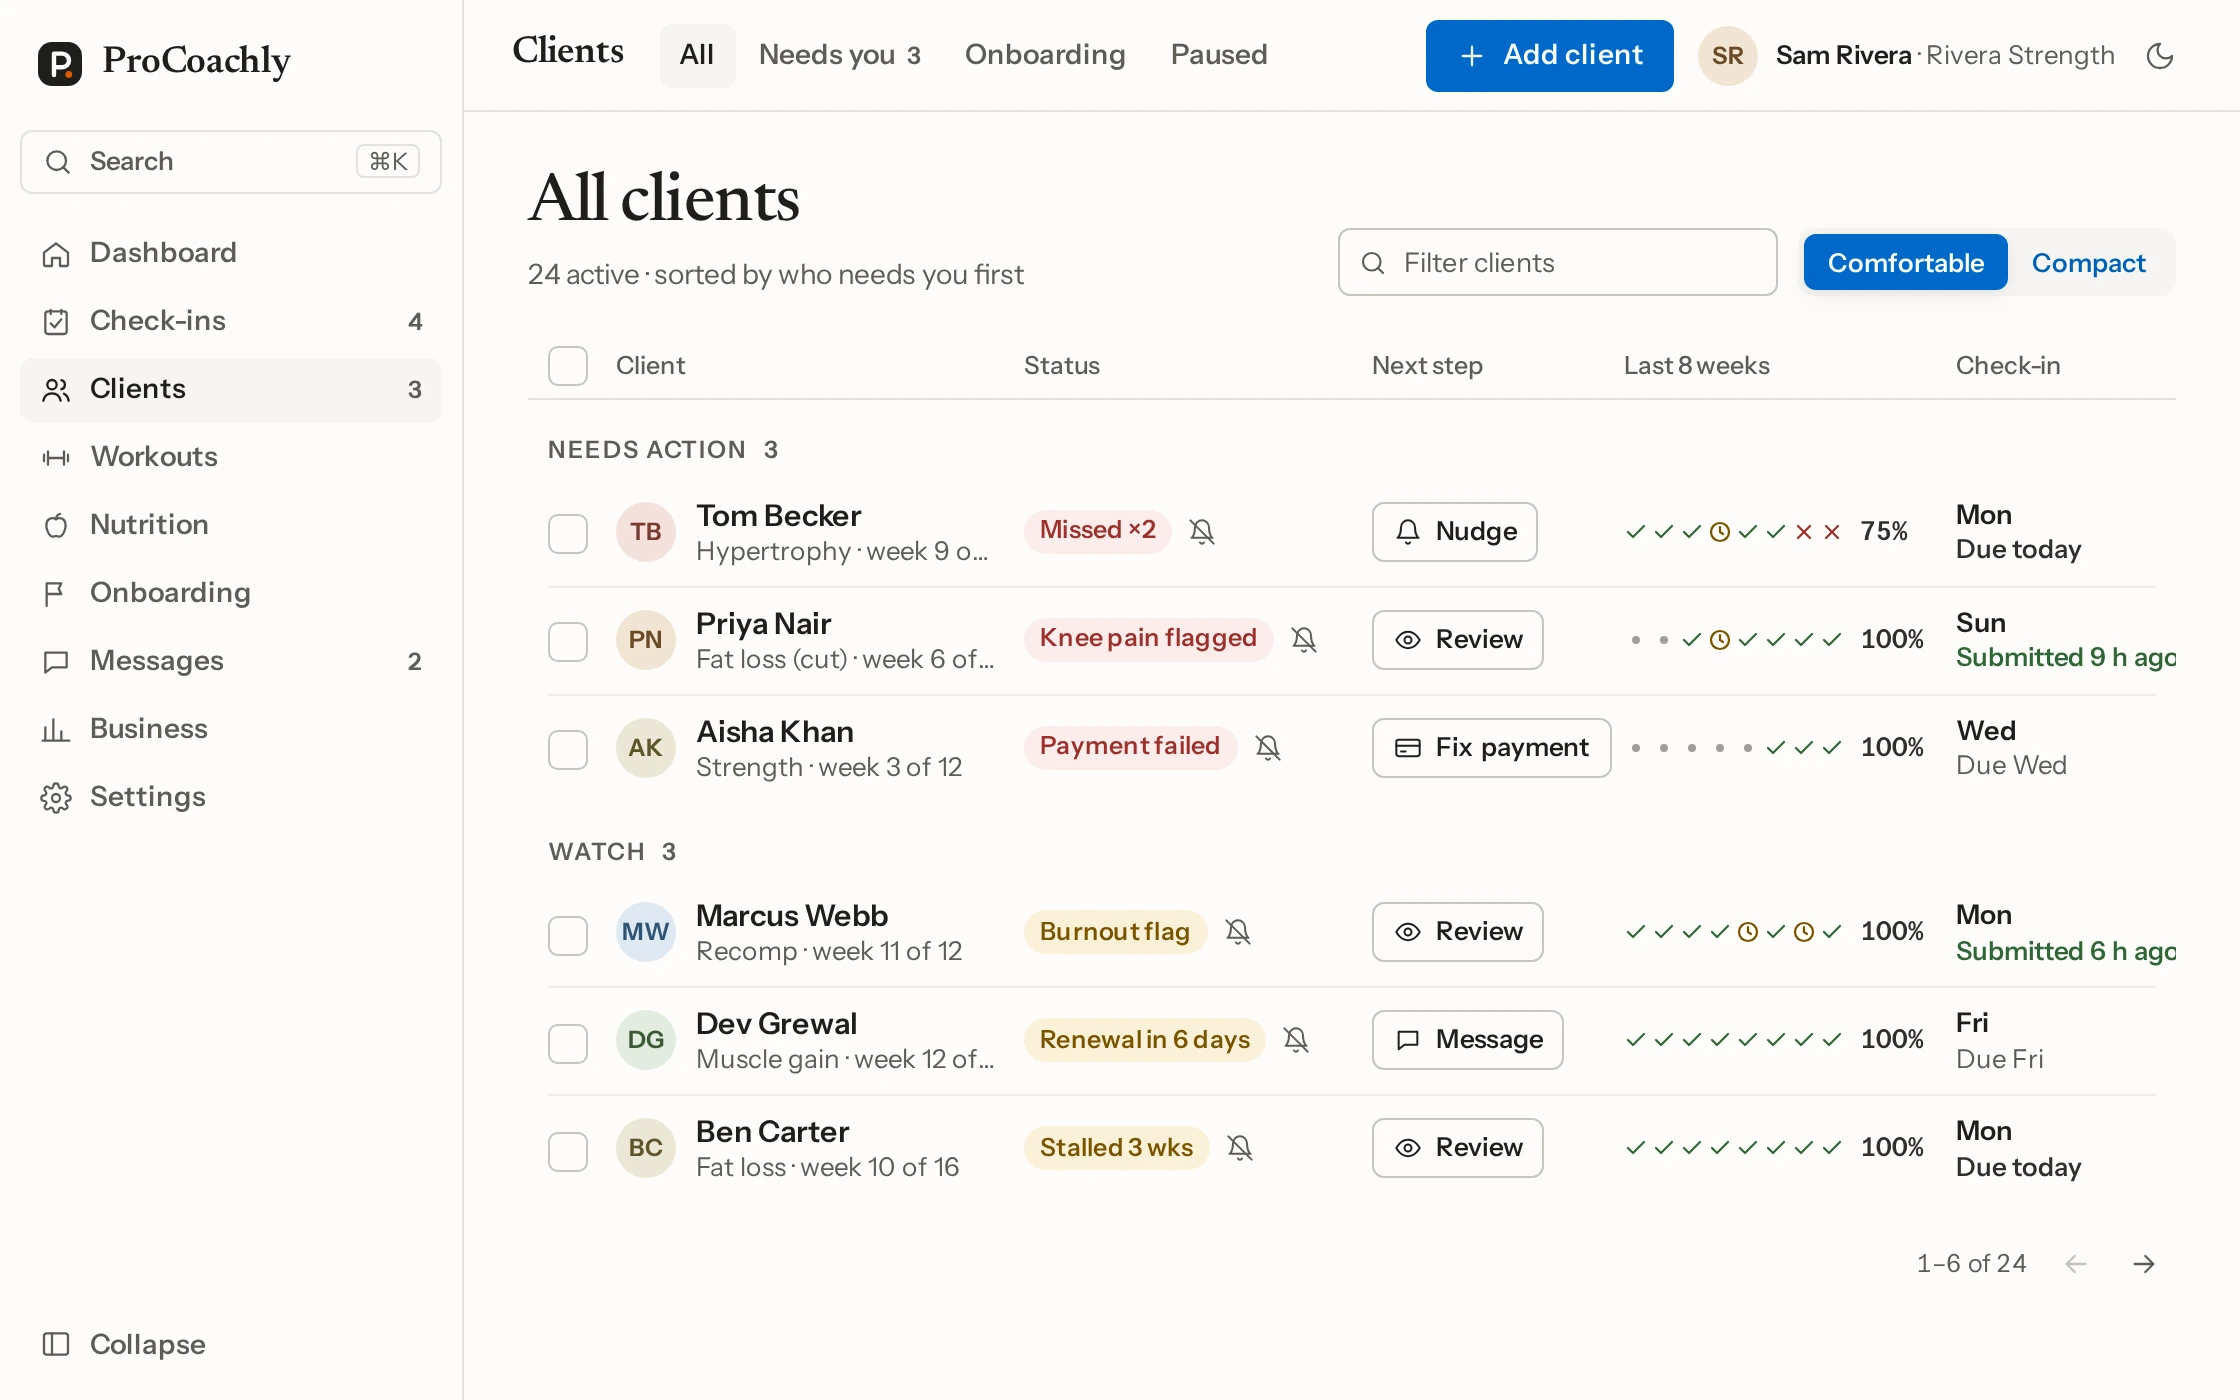2240x1400 pixels.
Task: Select all clients header checkbox
Action: [568, 366]
